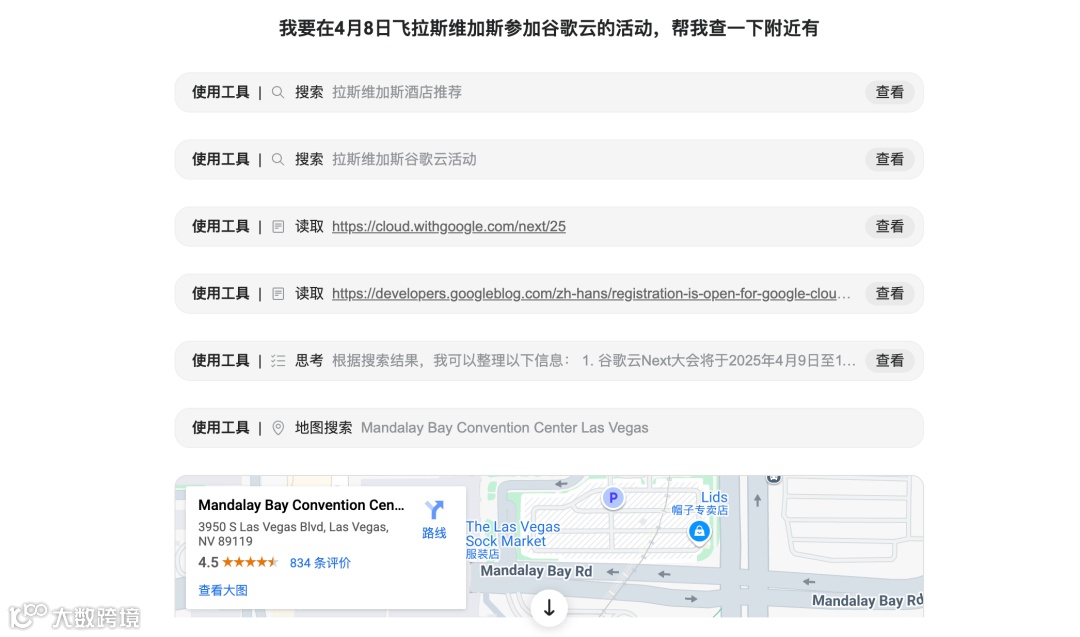Click the 查看大图 link on the map card

[223, 591]
